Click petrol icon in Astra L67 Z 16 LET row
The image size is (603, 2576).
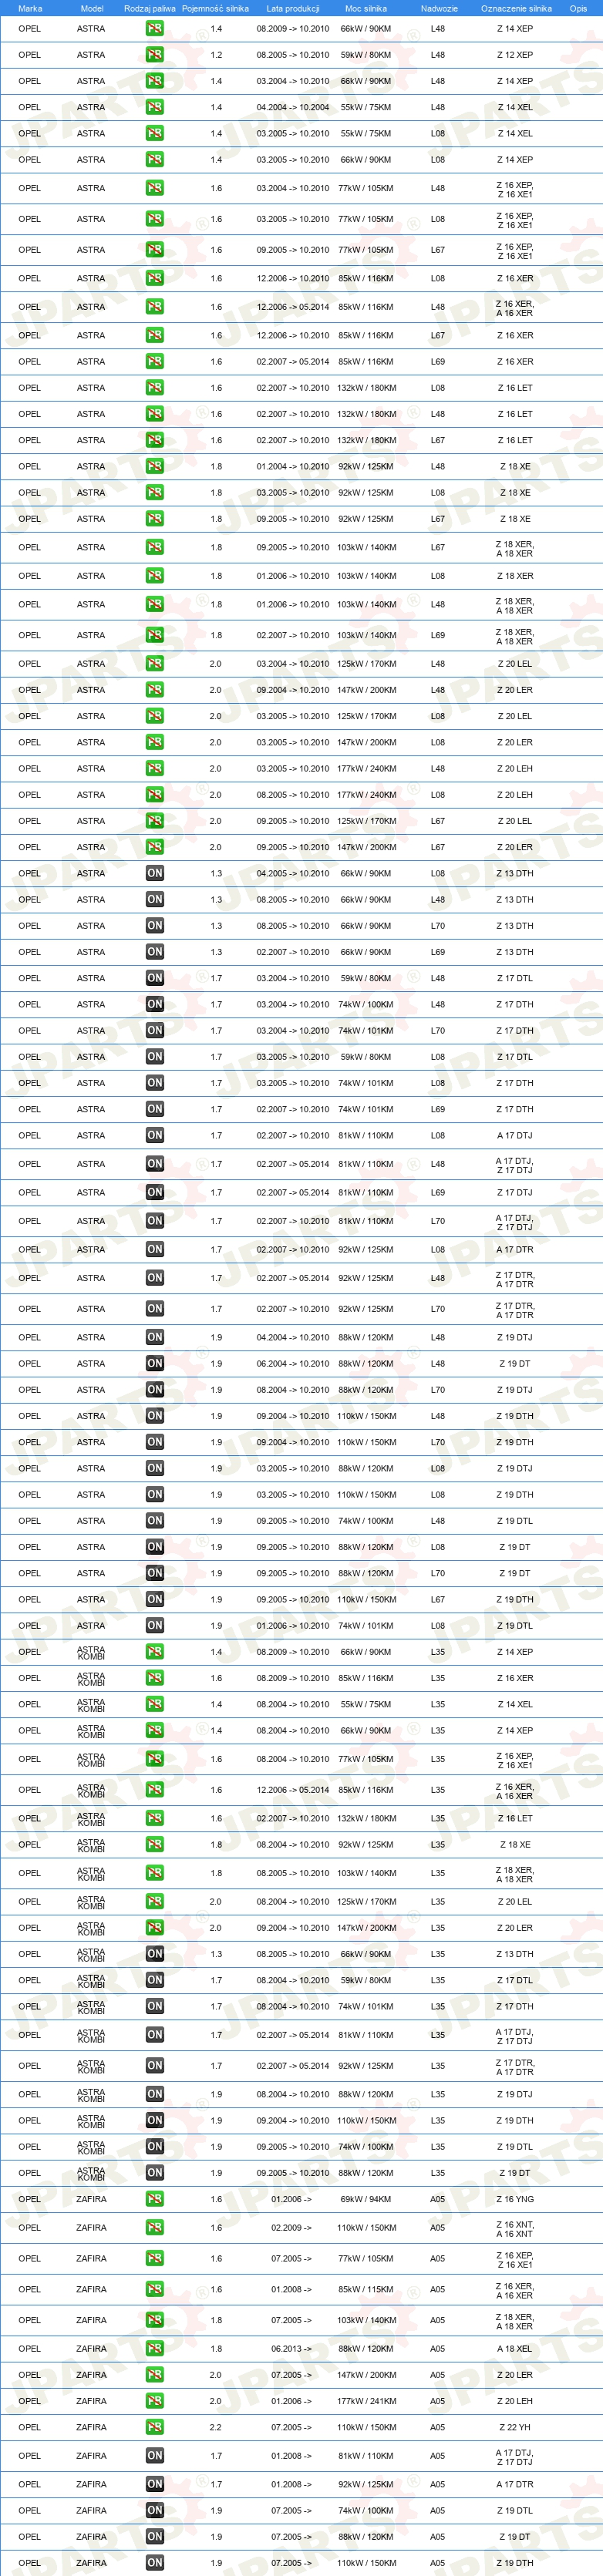[x=154, y=440]
